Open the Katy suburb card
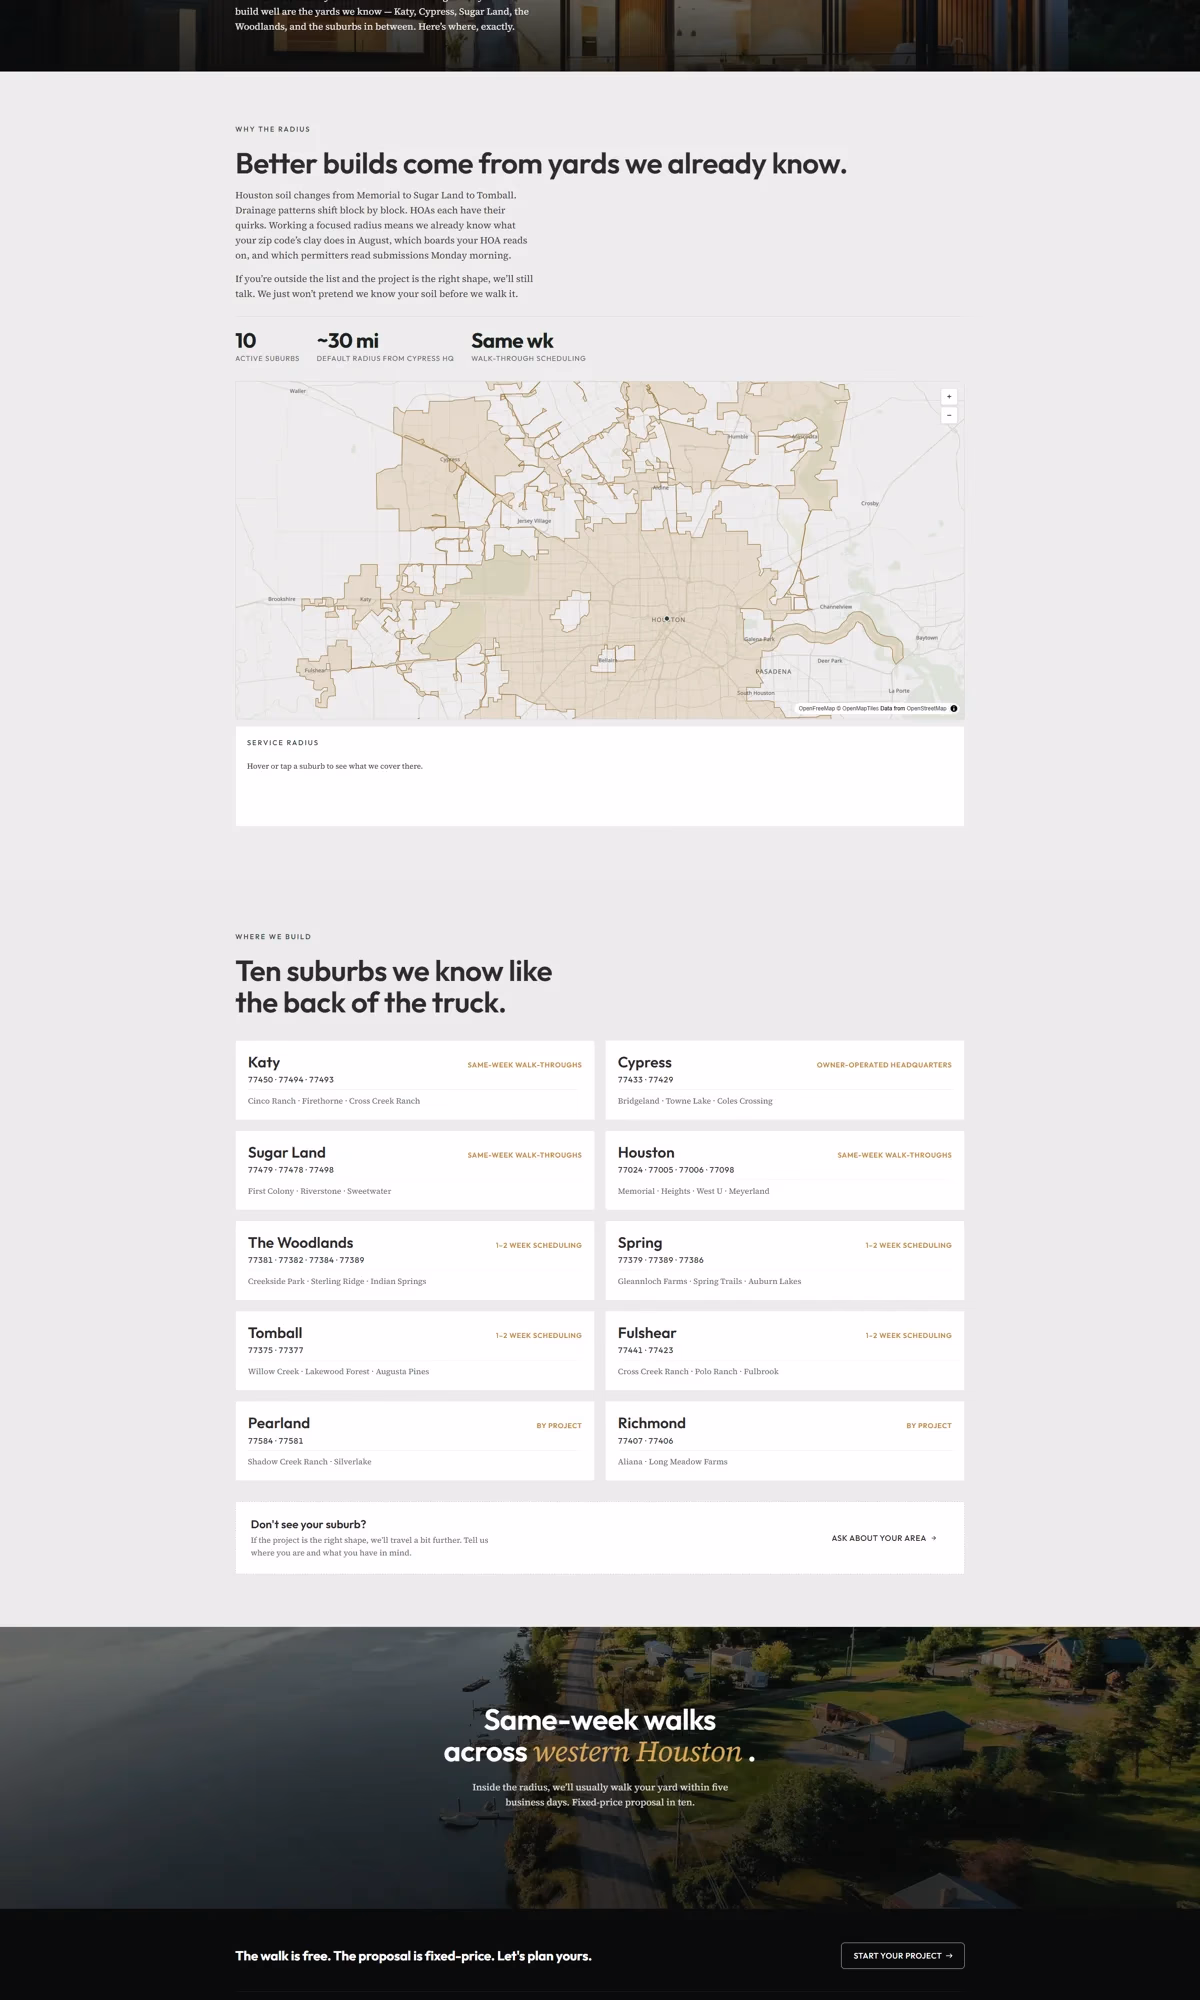 tap(415, 1080)
